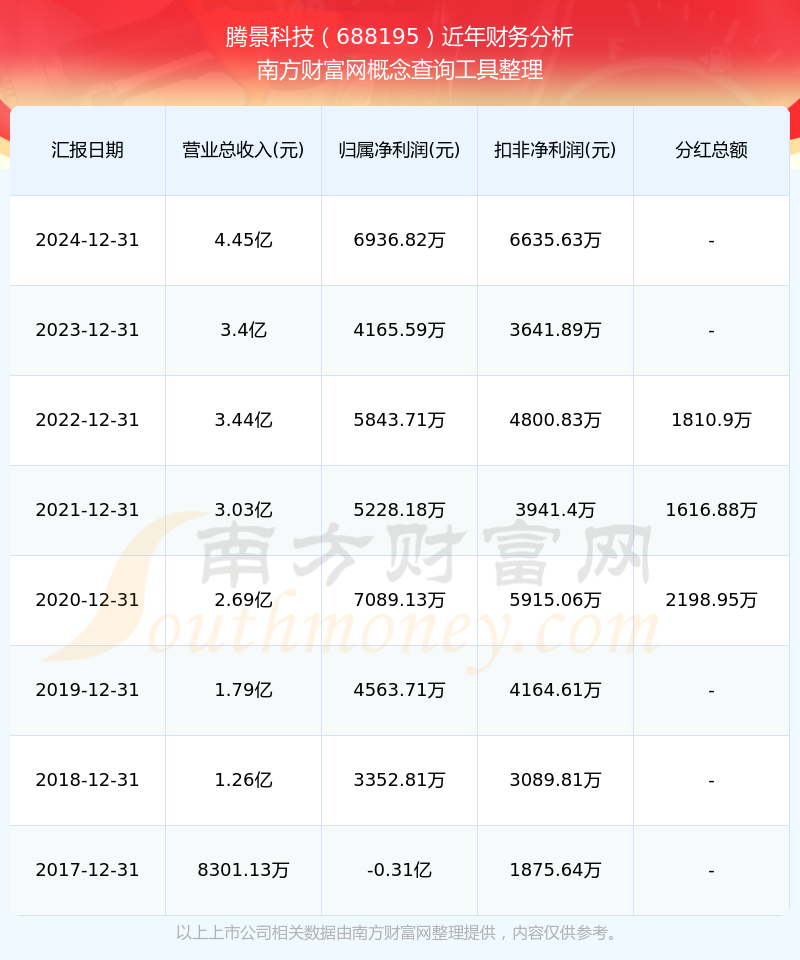The image size is (800, 960).
Task: Select revenue value 1.26亿
Action: tap(243, 780)
